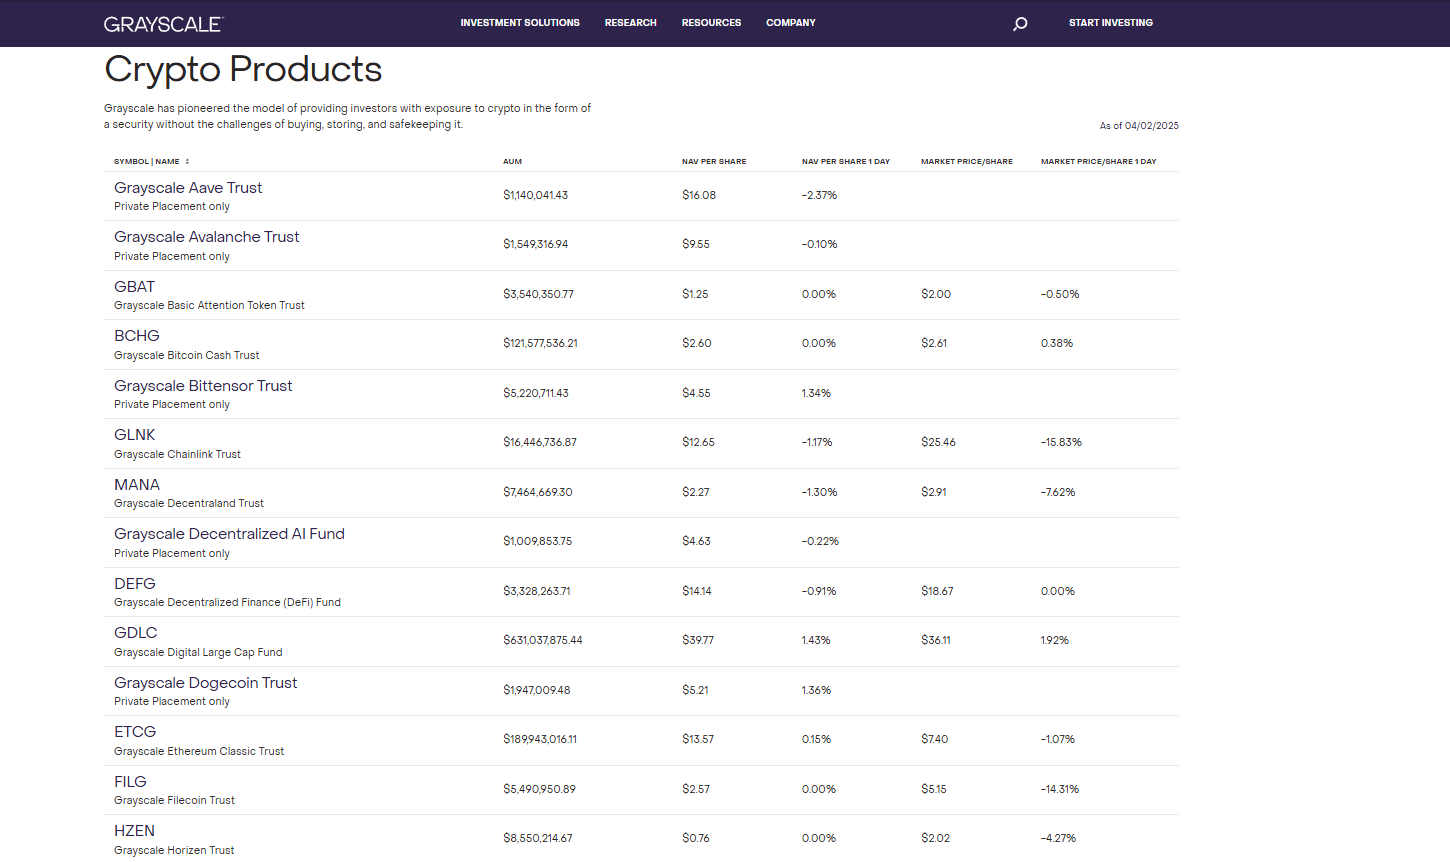Open Grayscale Avalanche Trust product
This screenshot has width=1450, height=862.
pyautogui.click(x=207, y=237)
